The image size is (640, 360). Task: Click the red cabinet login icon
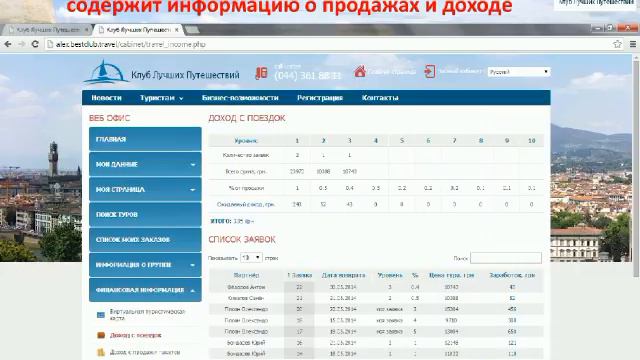[429, 71]
